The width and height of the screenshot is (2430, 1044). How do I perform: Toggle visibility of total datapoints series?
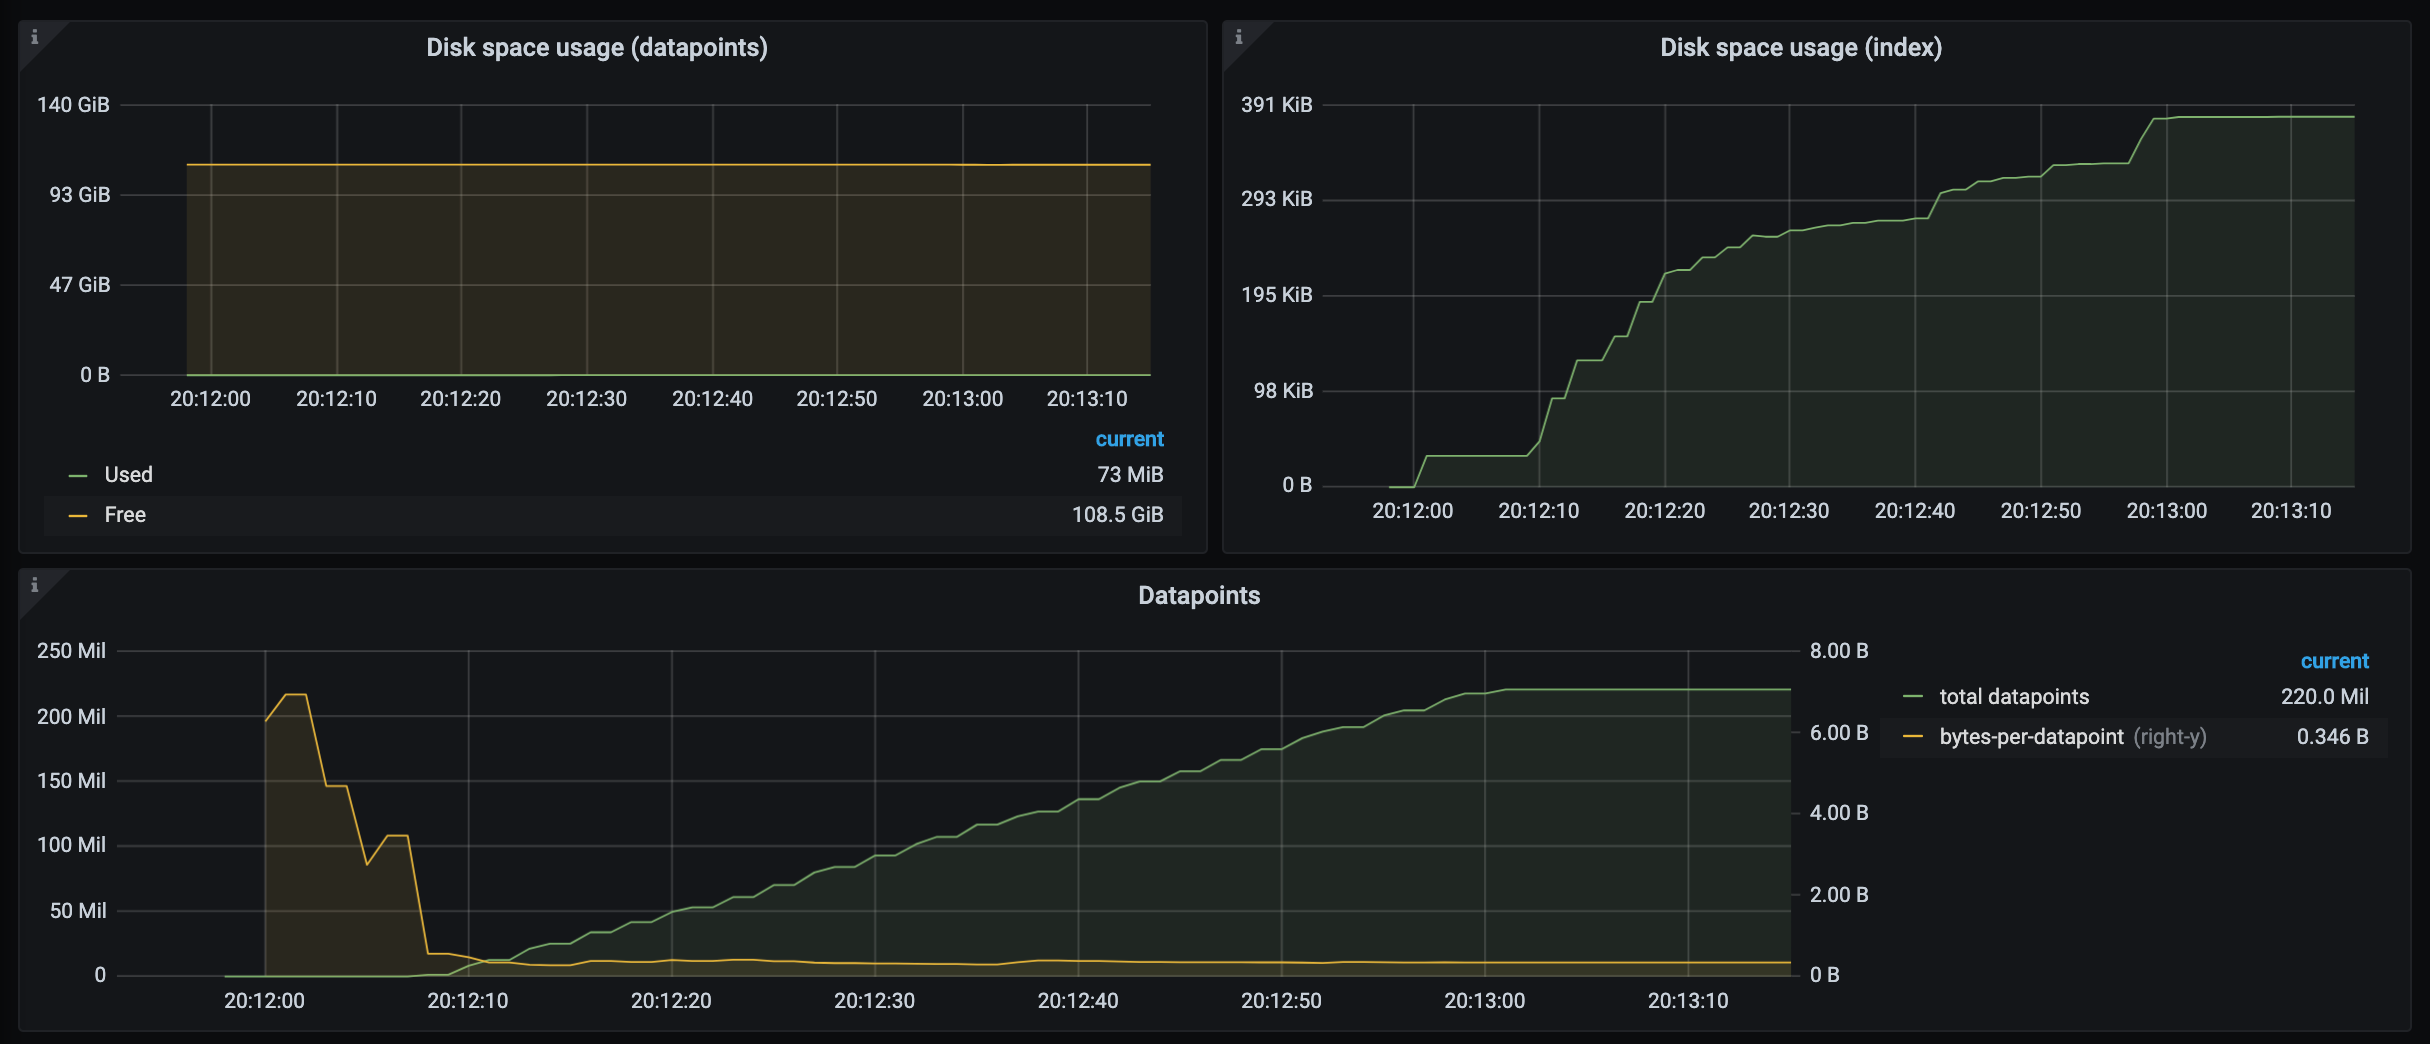tap(2013, 697)
